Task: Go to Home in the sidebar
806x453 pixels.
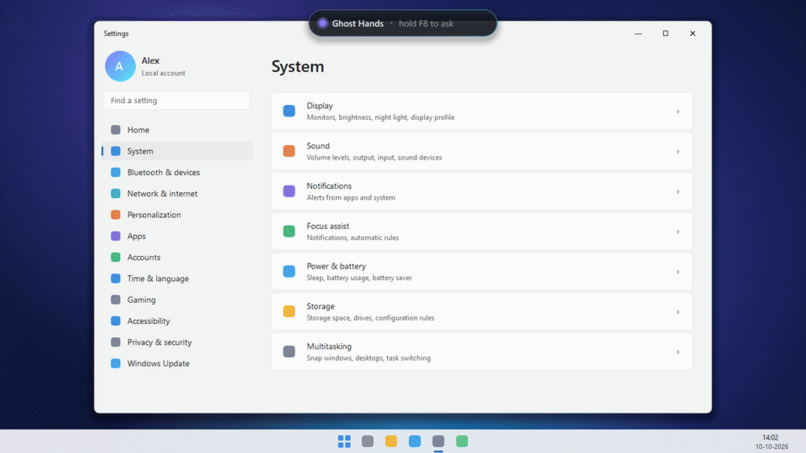Action: pos(177,130)
